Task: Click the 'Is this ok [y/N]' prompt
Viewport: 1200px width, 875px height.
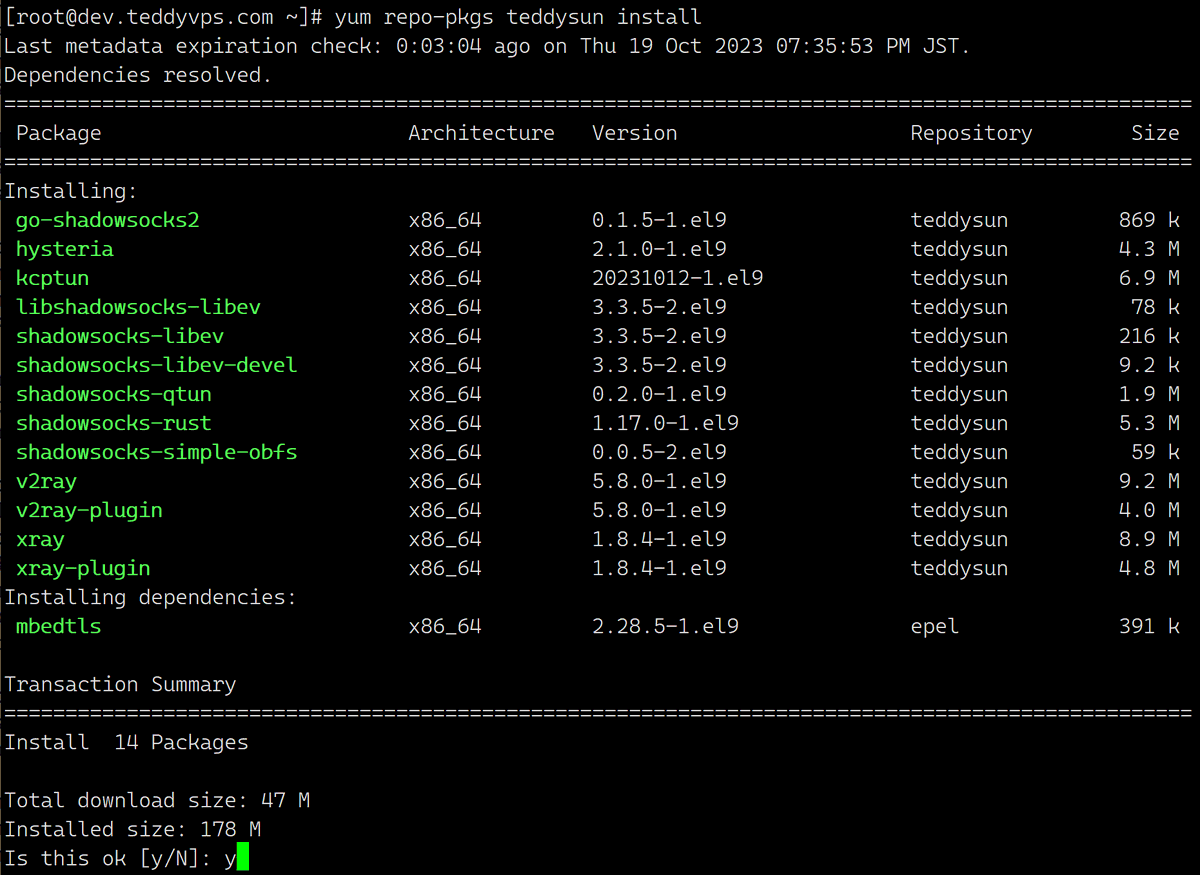Action: tap(108, 858)
